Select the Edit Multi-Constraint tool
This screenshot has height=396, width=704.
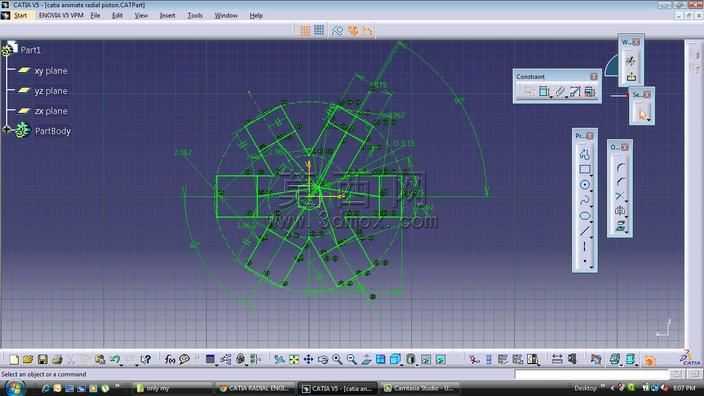coord(590,92)
